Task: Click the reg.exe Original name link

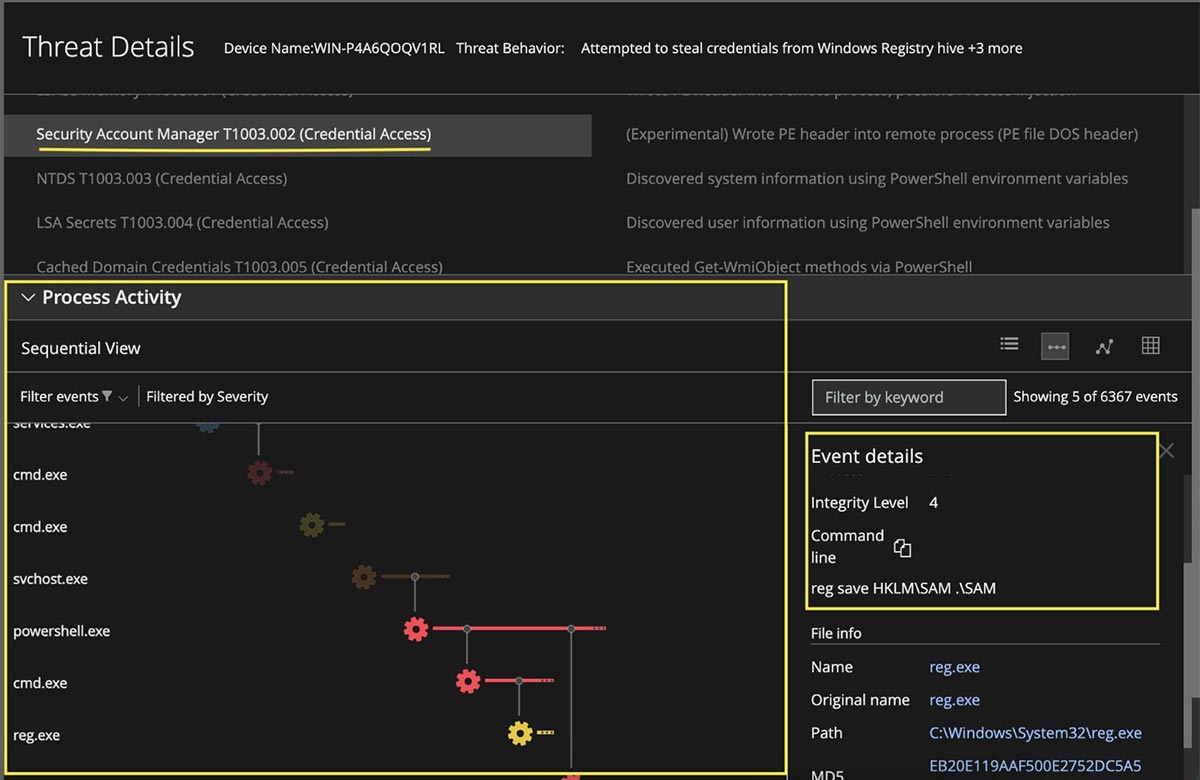Action: point(954,700)
